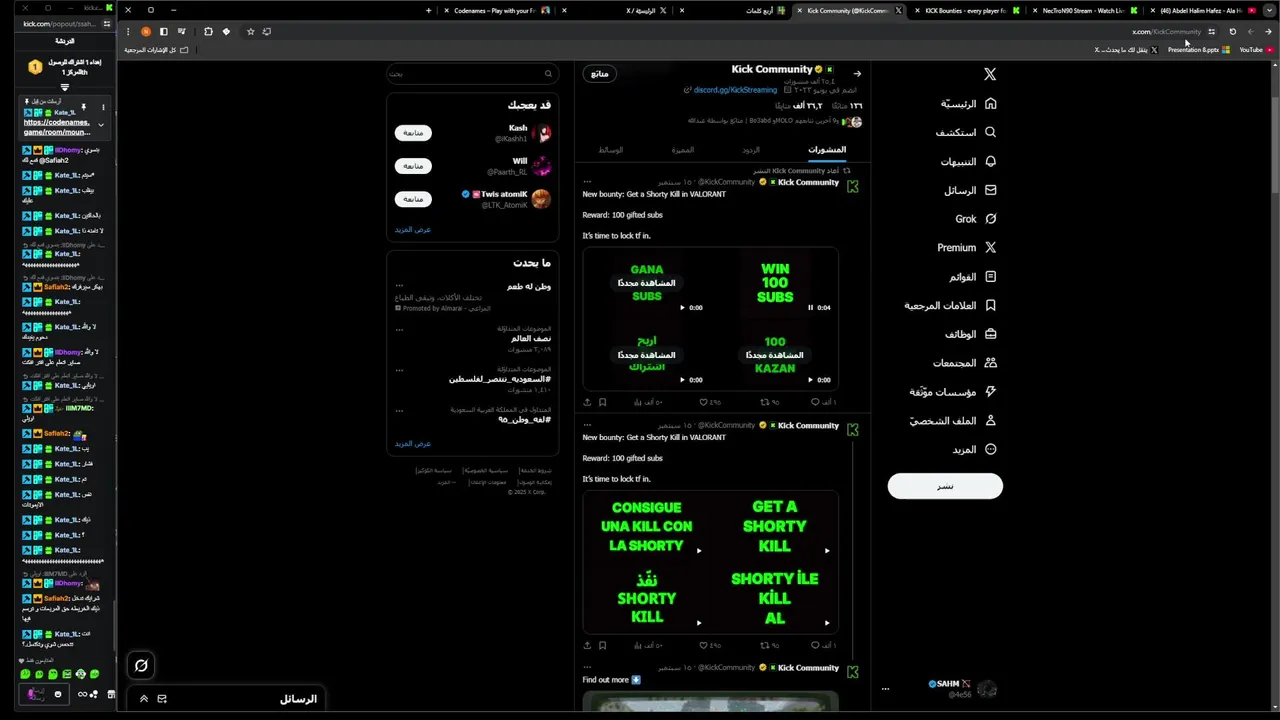Follow Will with متابعة button

point(413,166)
